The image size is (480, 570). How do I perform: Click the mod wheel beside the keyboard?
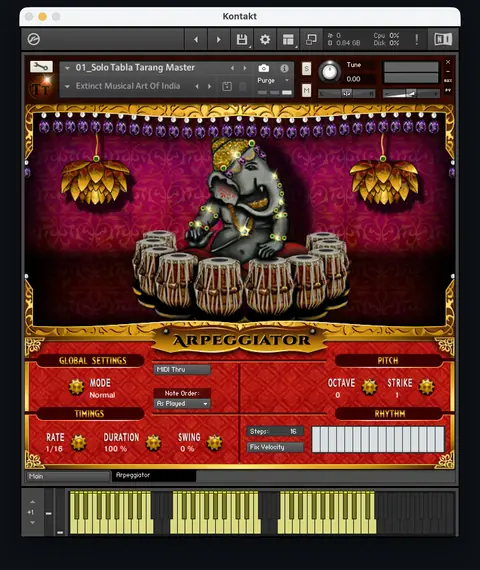60,513
